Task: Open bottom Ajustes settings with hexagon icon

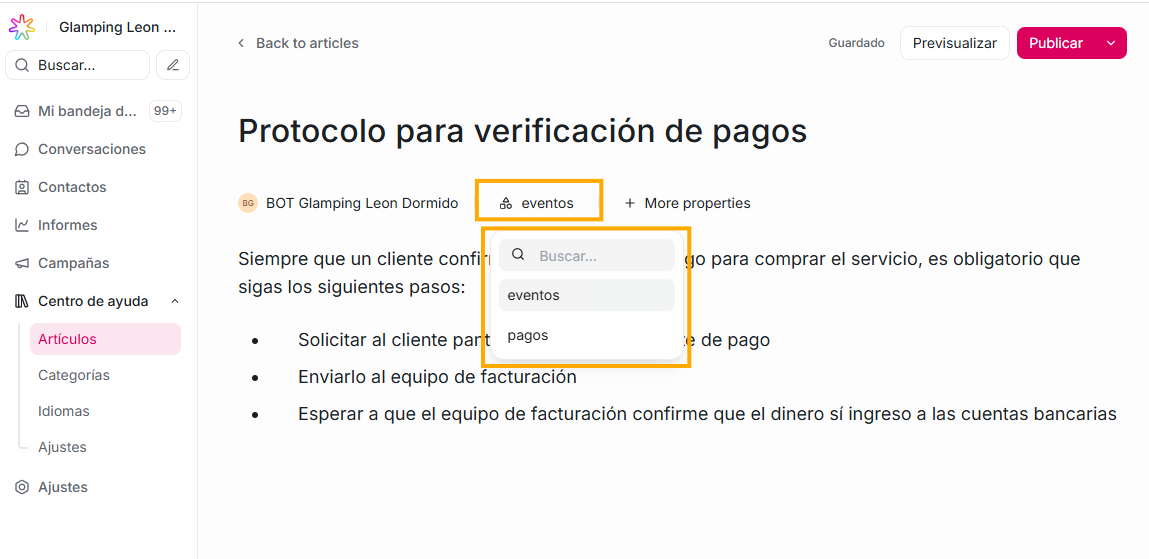Action: 62,487
